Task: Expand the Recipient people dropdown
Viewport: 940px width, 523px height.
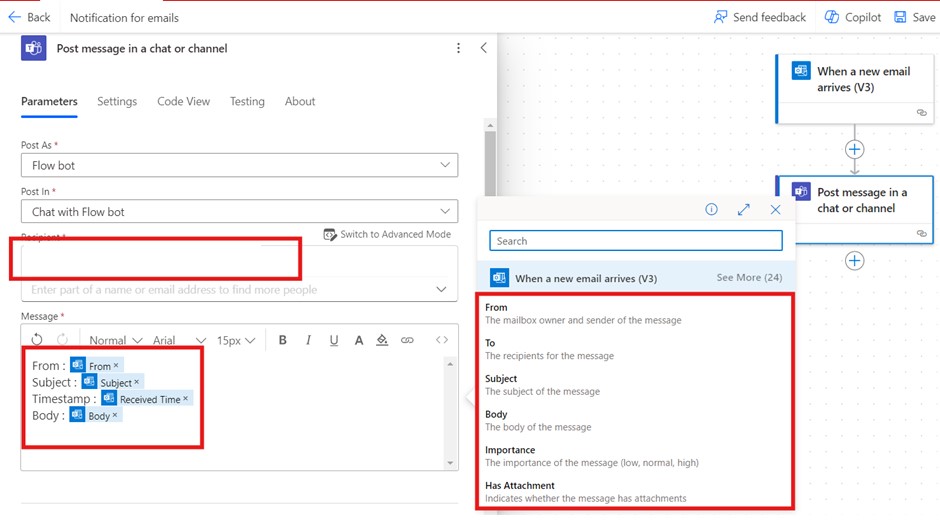Action: pos(441,290)
